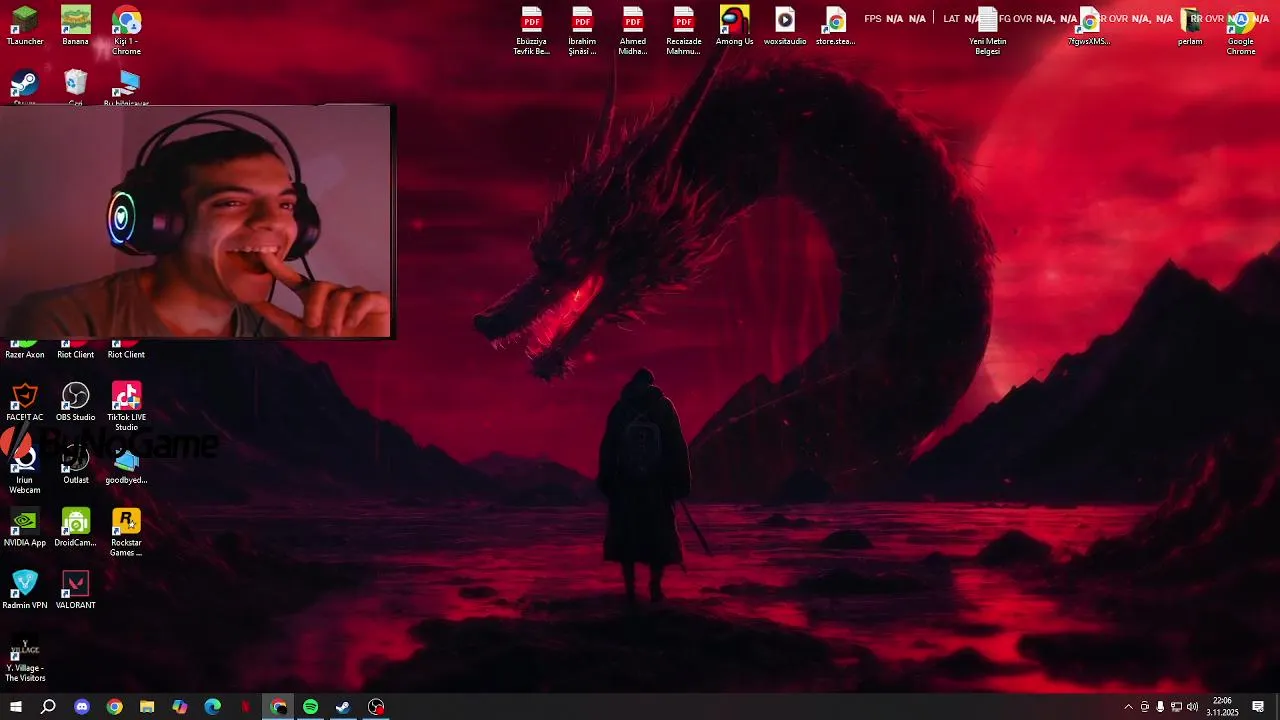Select the İbrahim Şinasi PDF file
The width and height of the screenshot is (1280, 720).
[582, 30]
